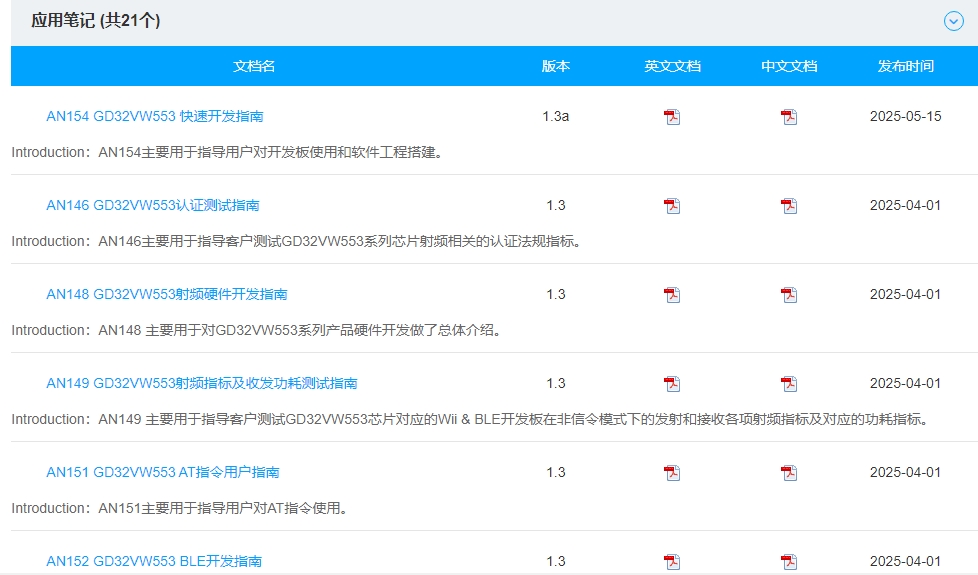This screenshot has height=575, width=978.
Task: Download Chinese PDF of AN151 AT command guide
Action: coord(789,473)
